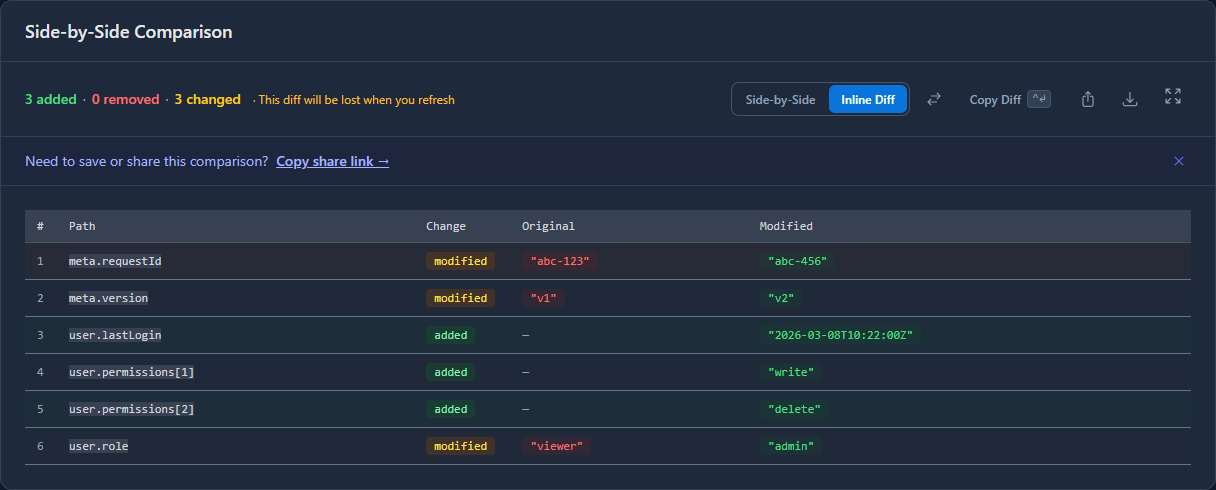Click the Original column header
1216x490 pixels.
tap(548, 226)
